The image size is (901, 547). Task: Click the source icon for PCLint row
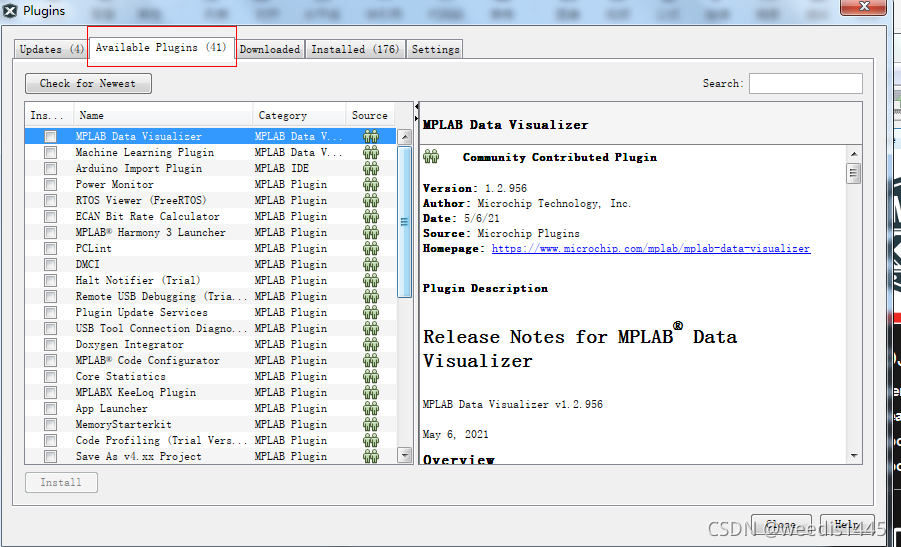tap(371, 248)
